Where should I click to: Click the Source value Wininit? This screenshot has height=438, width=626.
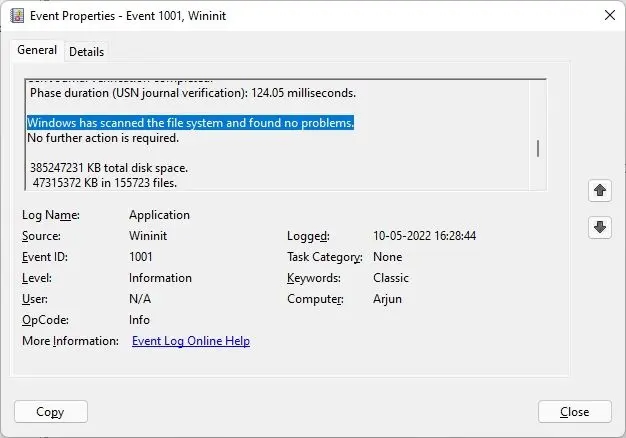click(x=151, y=236)
